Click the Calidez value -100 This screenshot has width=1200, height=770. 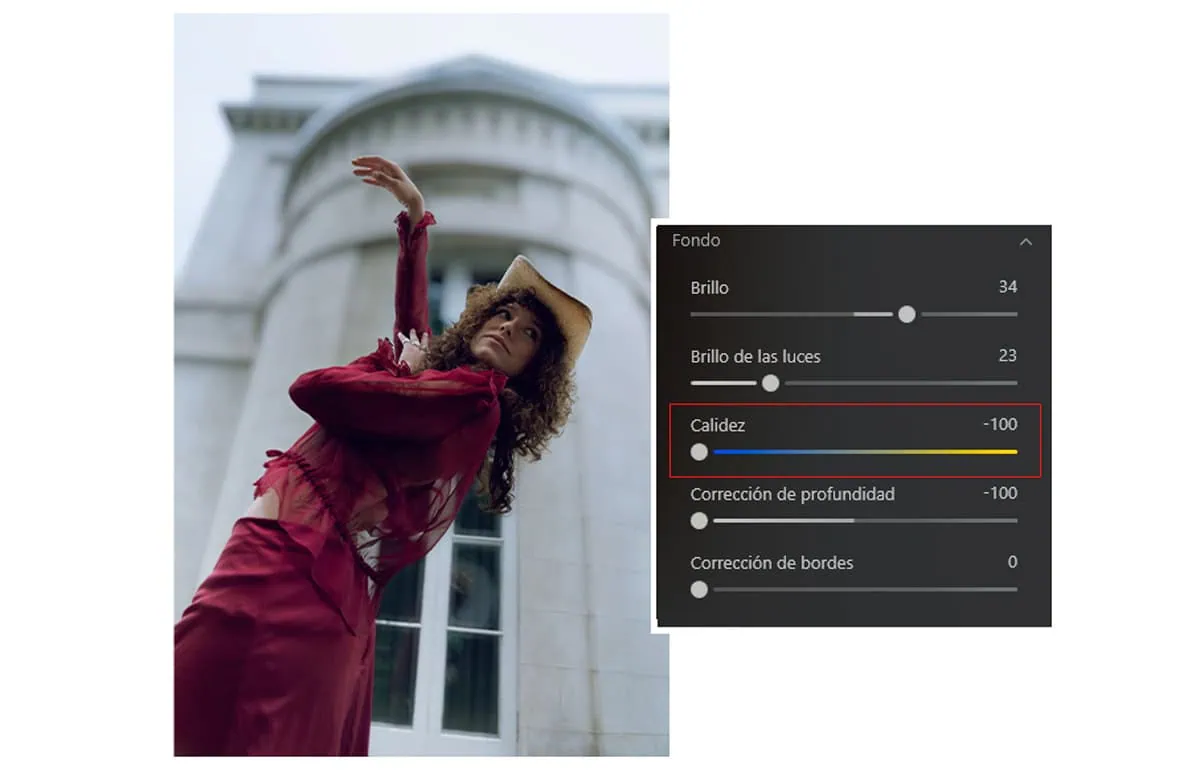click(1000, 424)
